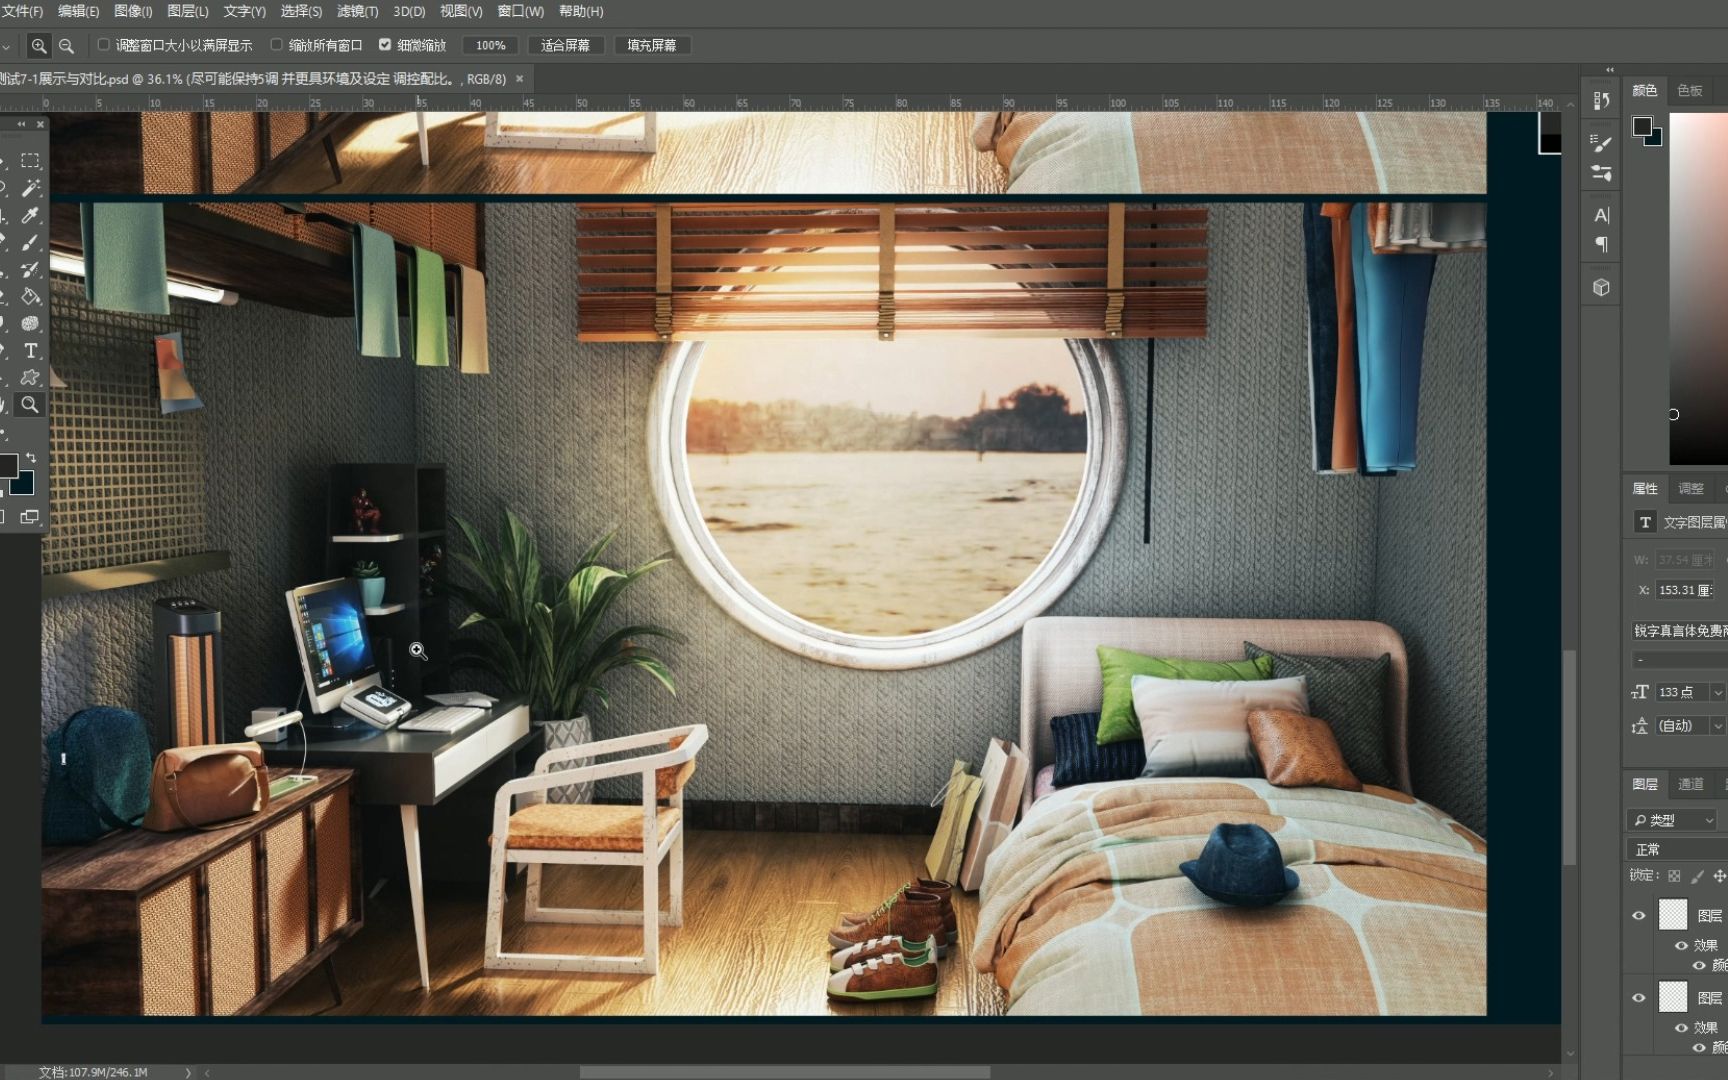Open the Paragraph panel icon
This screenshot has height=1080, width=1728.
click(x=1601, y=244)
